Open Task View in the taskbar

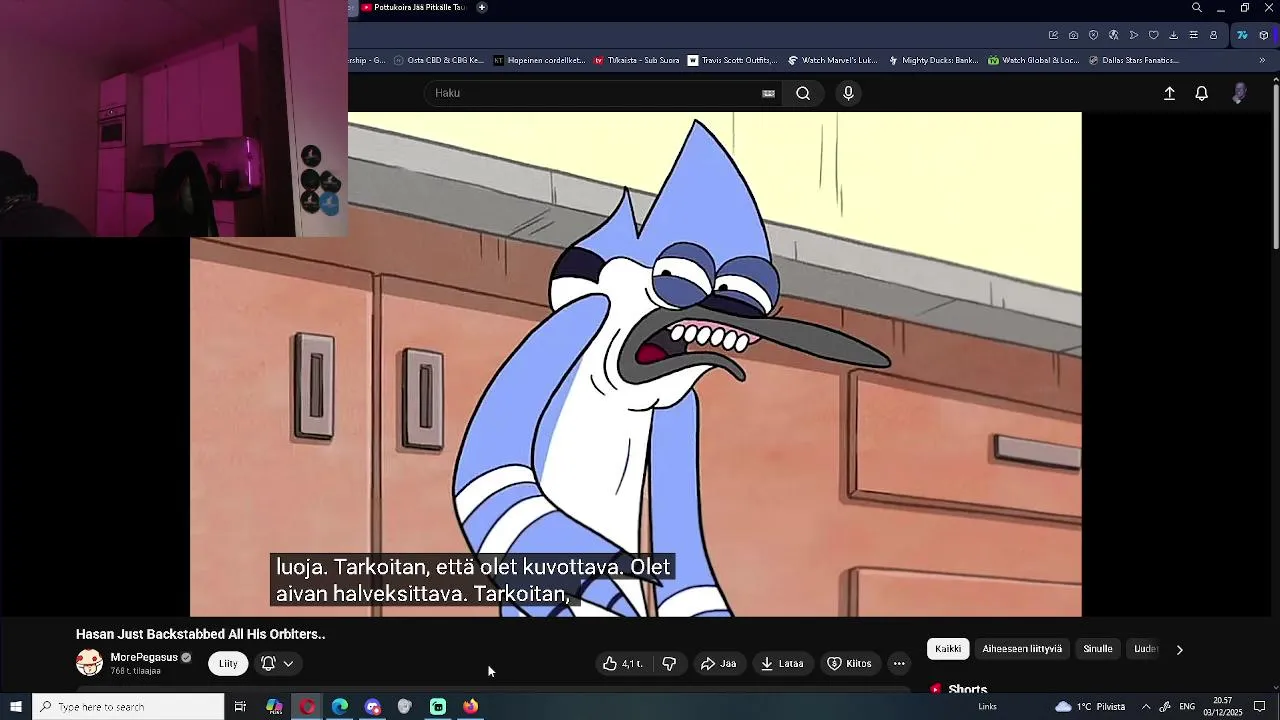pos(240,707)
